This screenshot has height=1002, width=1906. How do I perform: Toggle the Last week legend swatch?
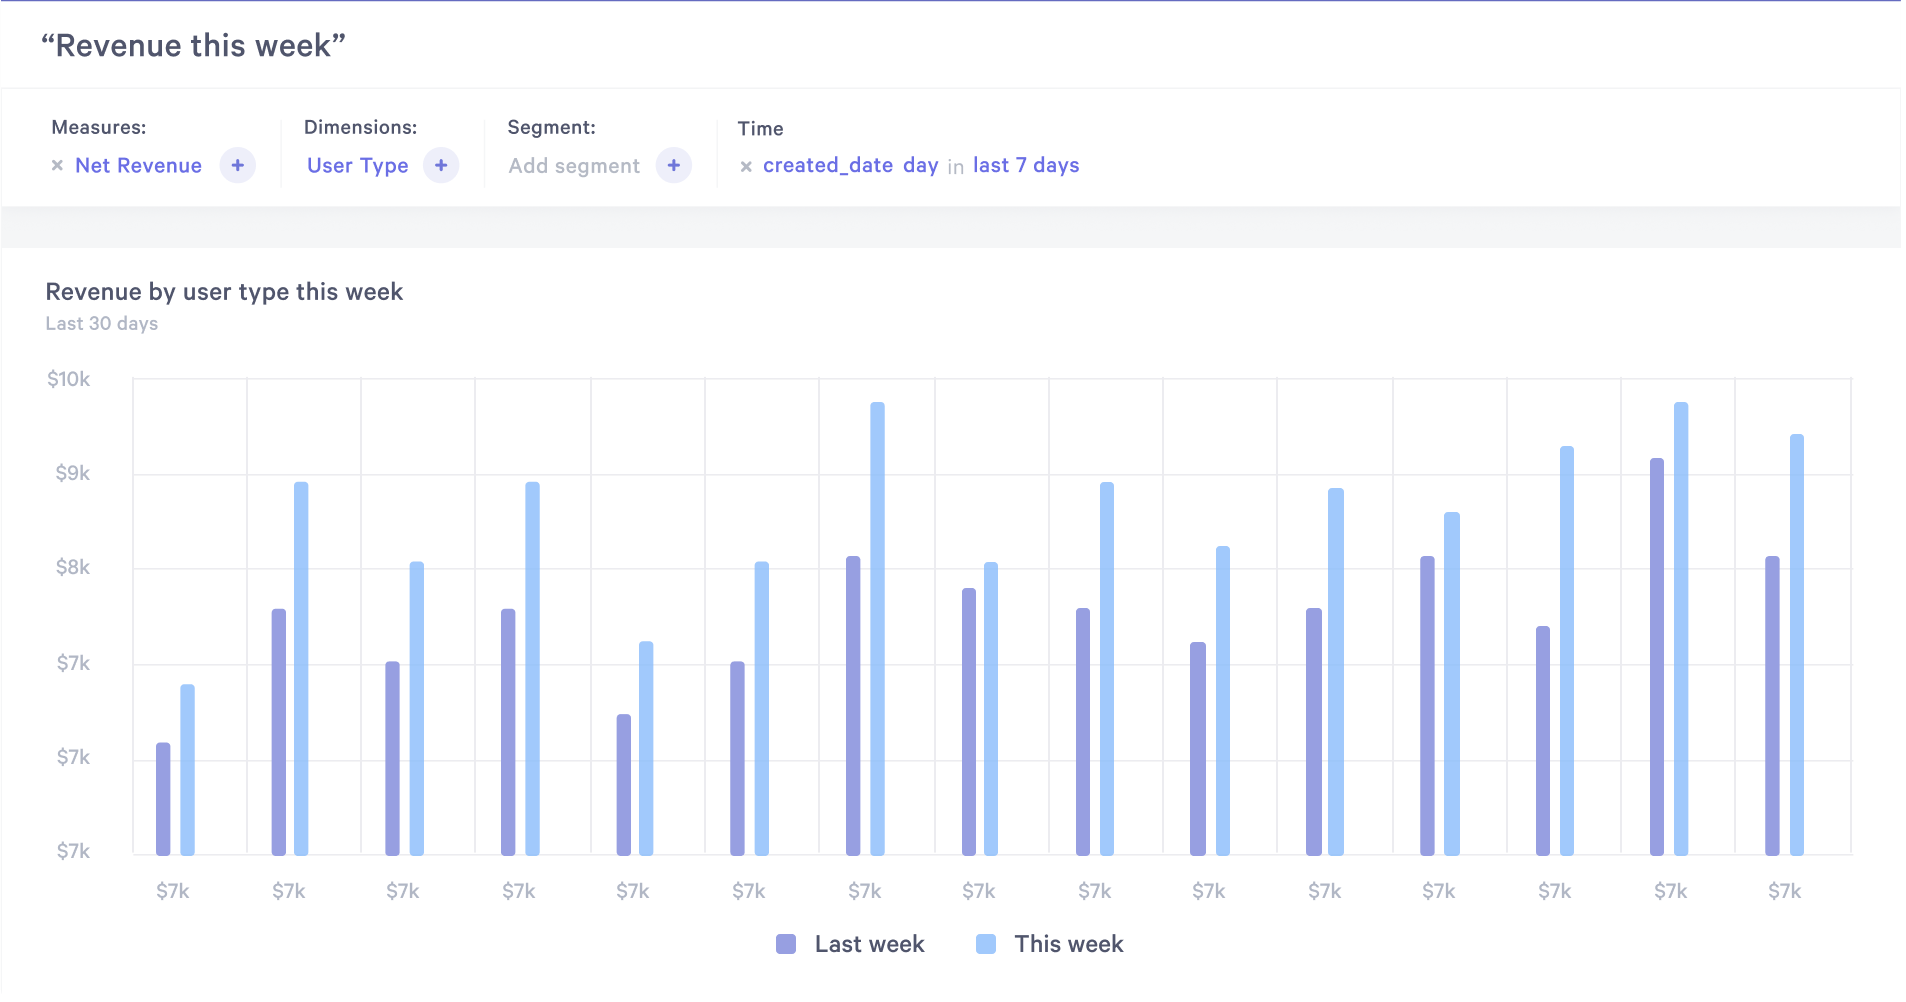(x=786, y=944)
